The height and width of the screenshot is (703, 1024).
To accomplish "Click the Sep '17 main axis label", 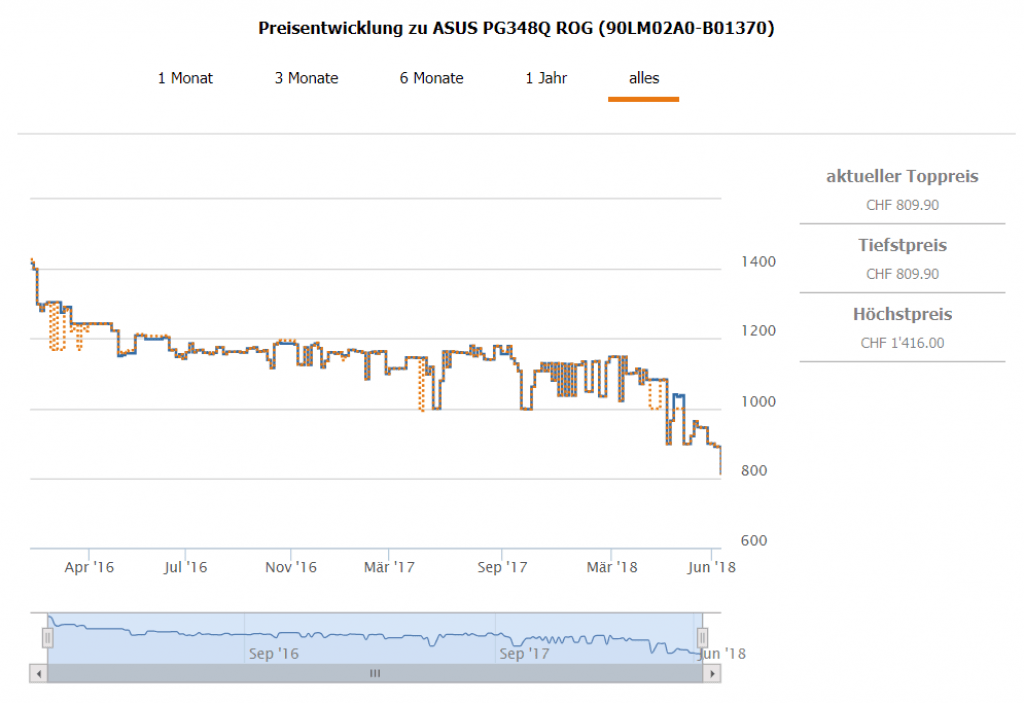I will tap(502, 567).
